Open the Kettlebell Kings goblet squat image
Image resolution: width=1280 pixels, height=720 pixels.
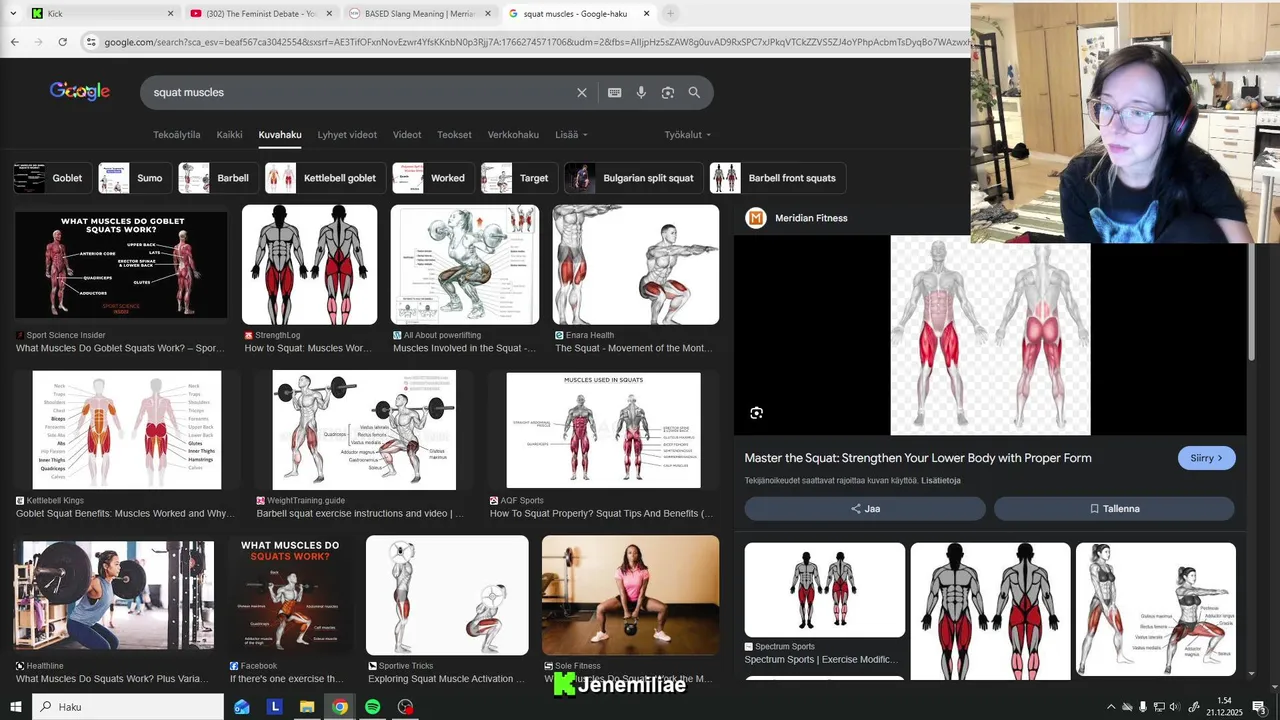click(x=127, y=430)
